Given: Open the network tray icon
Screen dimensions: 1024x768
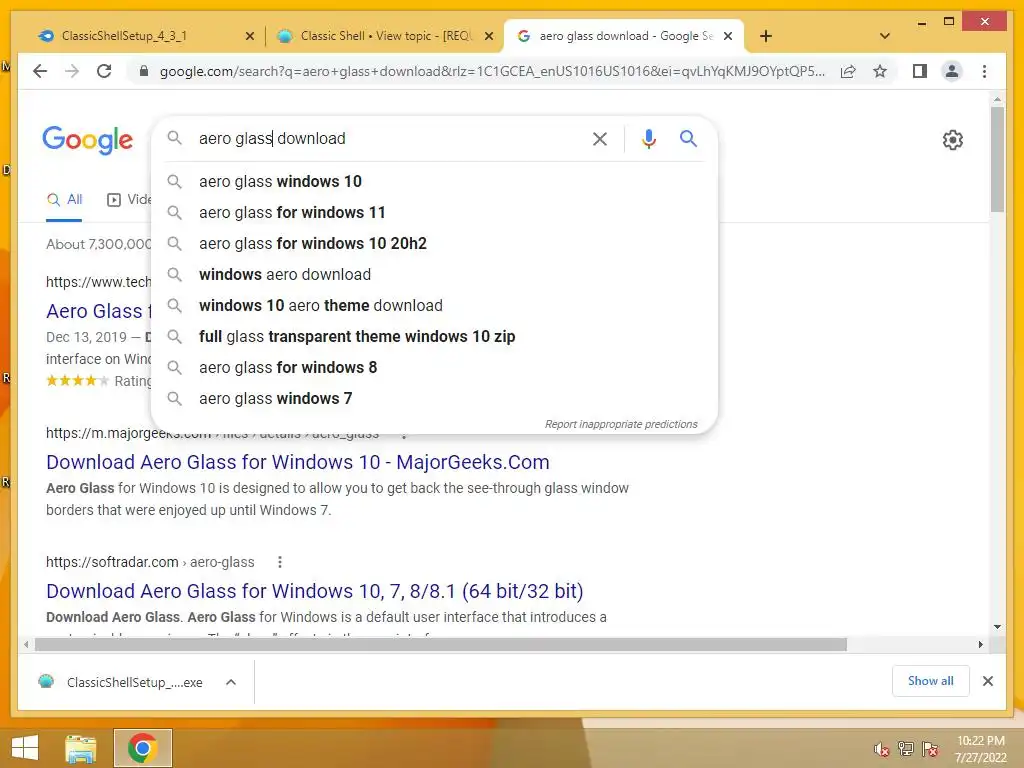Looking at the screenshot, I should point(906,749).
